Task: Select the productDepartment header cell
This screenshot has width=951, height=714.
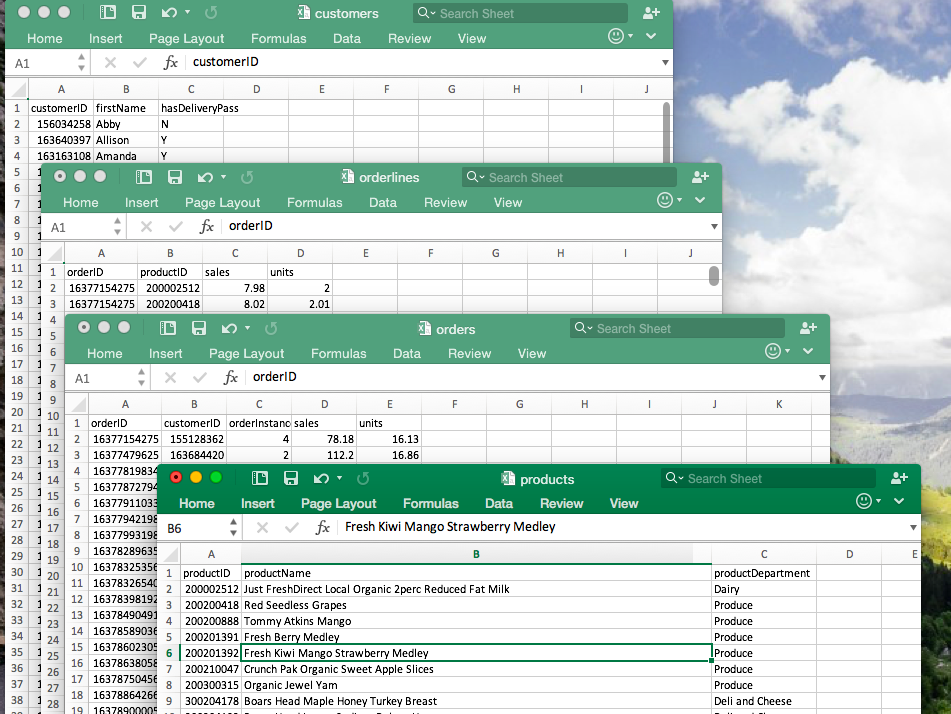Action: point(761,573)
